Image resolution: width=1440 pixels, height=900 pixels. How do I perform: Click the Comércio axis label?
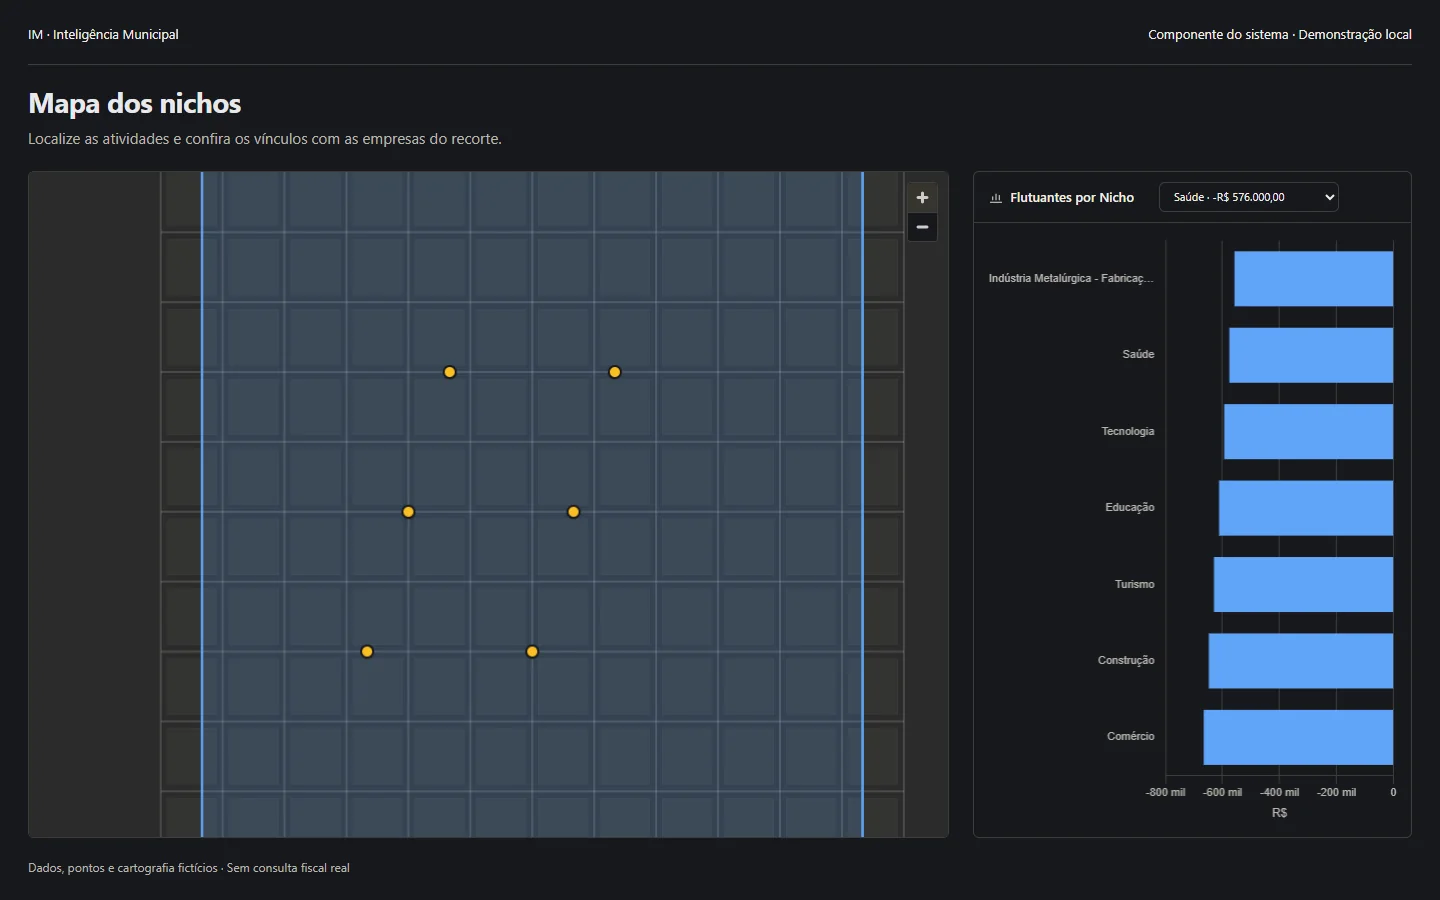1130,737
